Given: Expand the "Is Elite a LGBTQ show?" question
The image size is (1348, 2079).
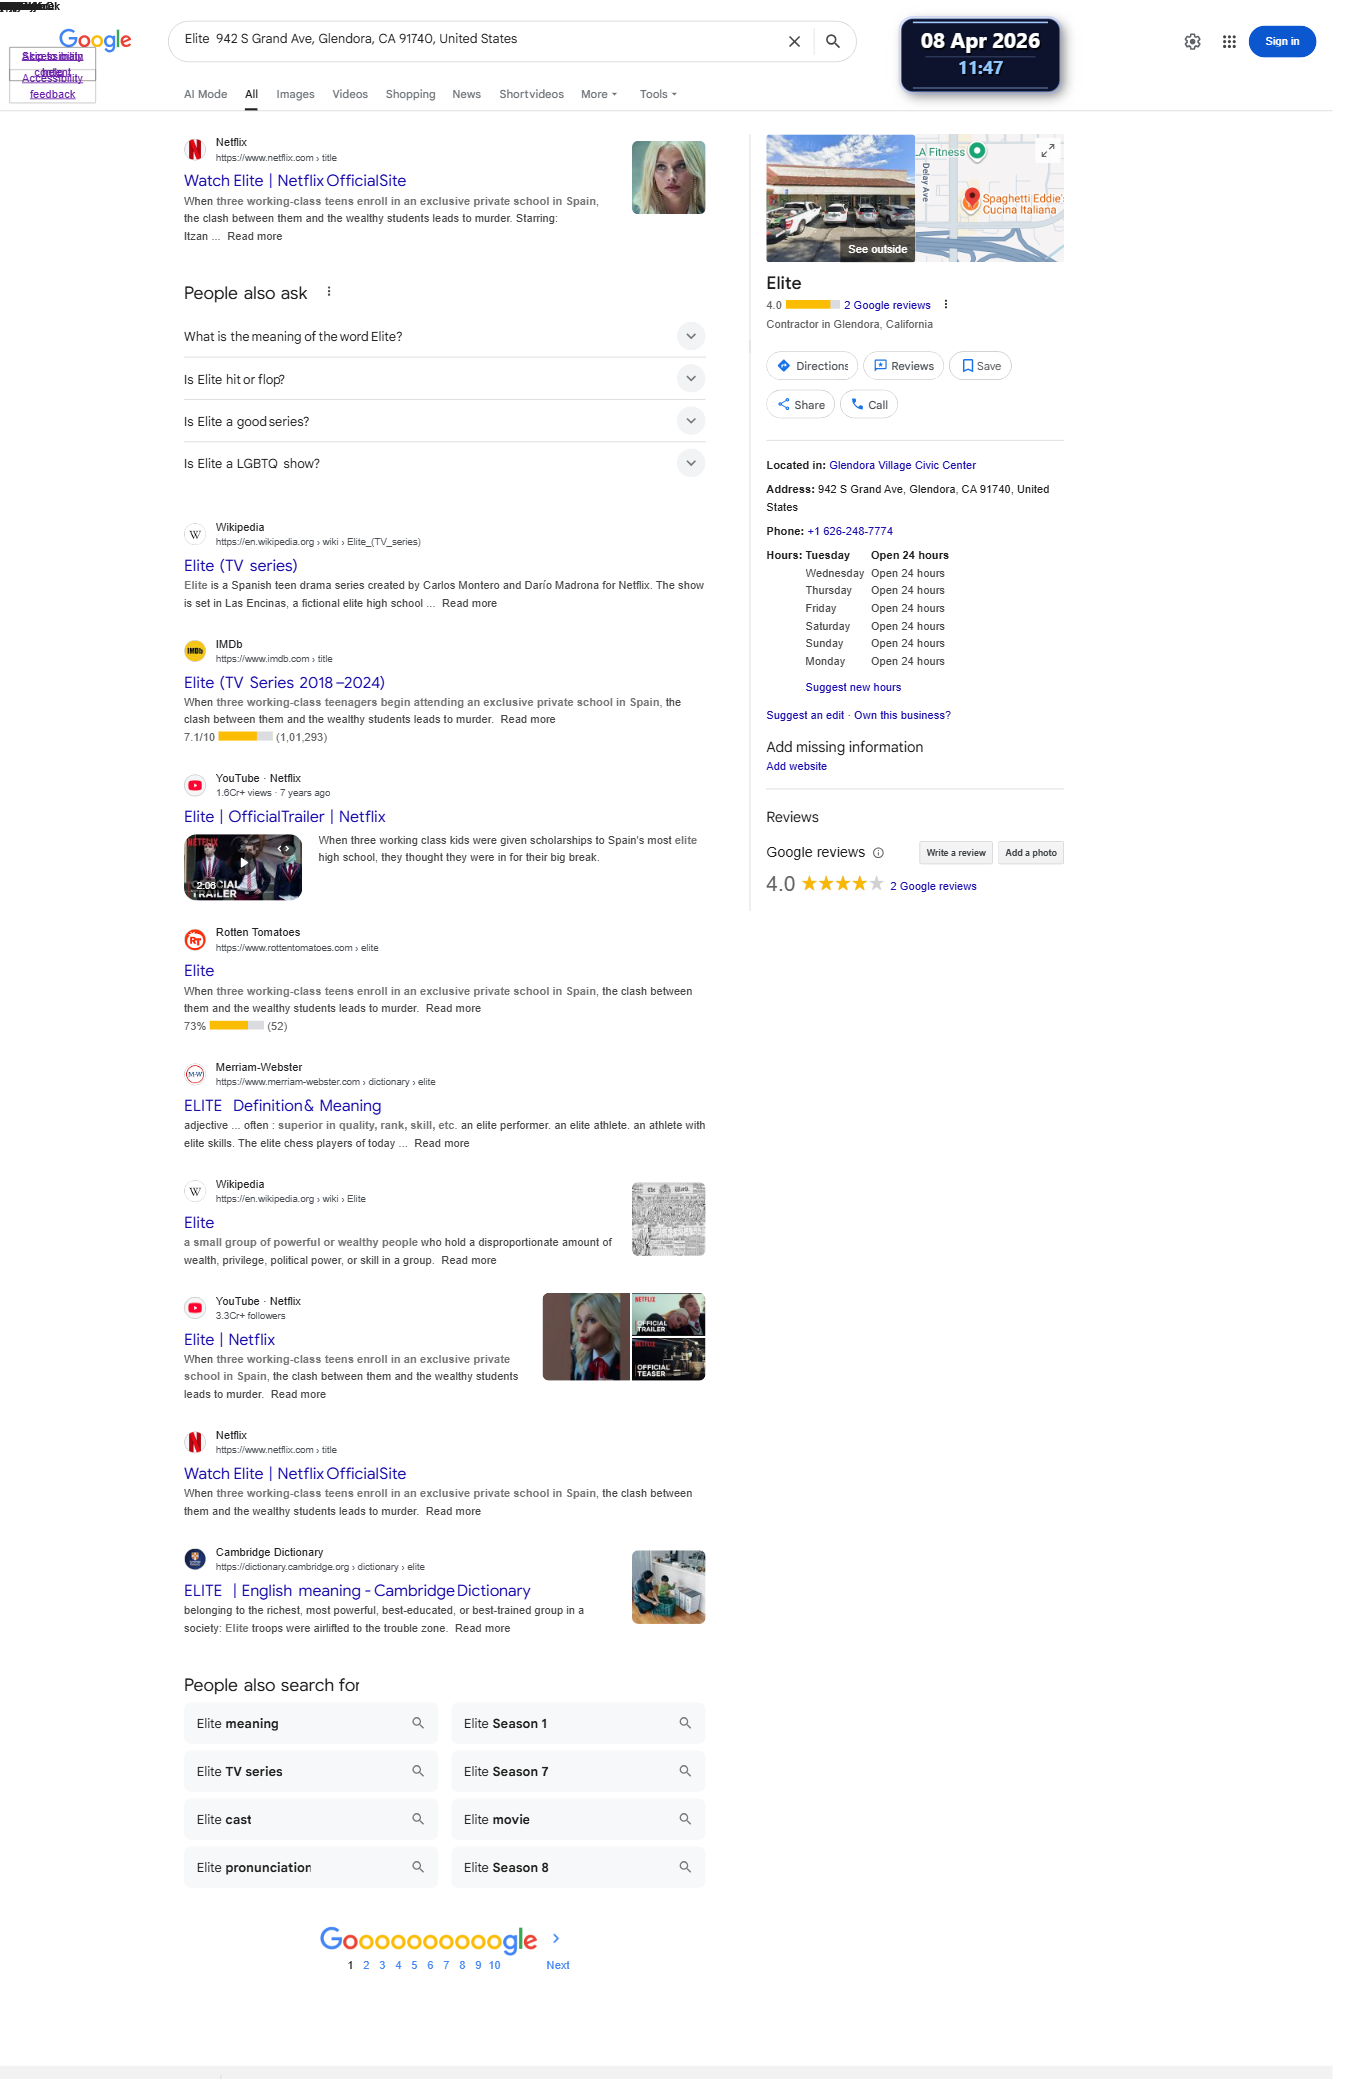Looking at the screenshot, I should tap(444, 463).
